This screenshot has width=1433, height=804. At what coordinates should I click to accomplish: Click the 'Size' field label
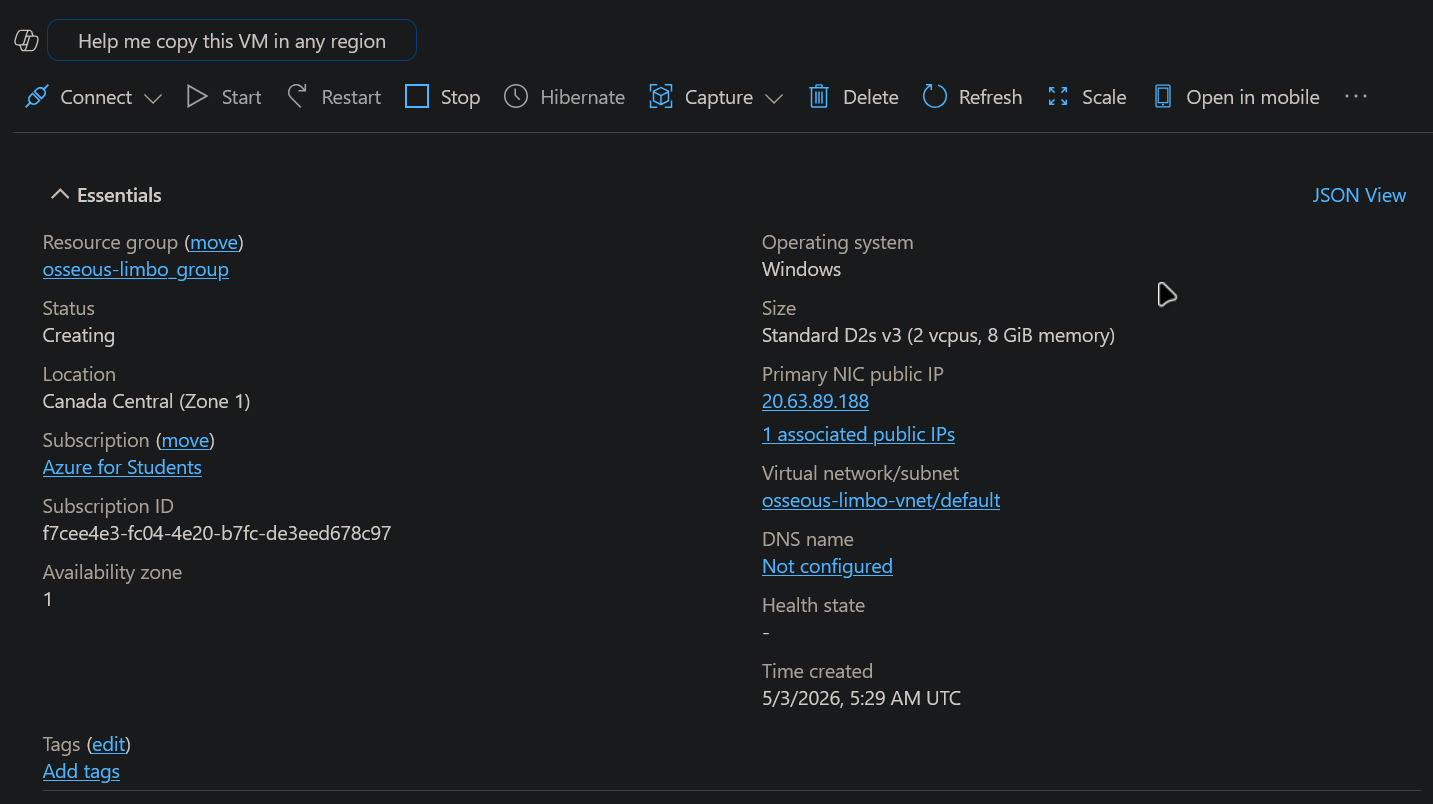779,308
